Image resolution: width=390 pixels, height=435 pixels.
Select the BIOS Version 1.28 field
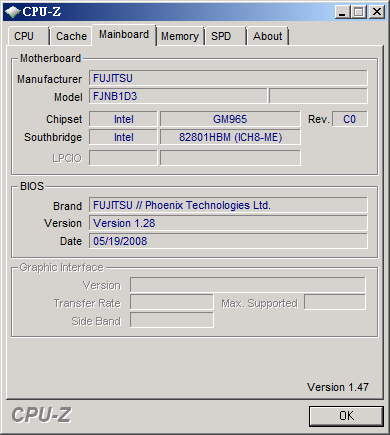[x=228, y=223]
